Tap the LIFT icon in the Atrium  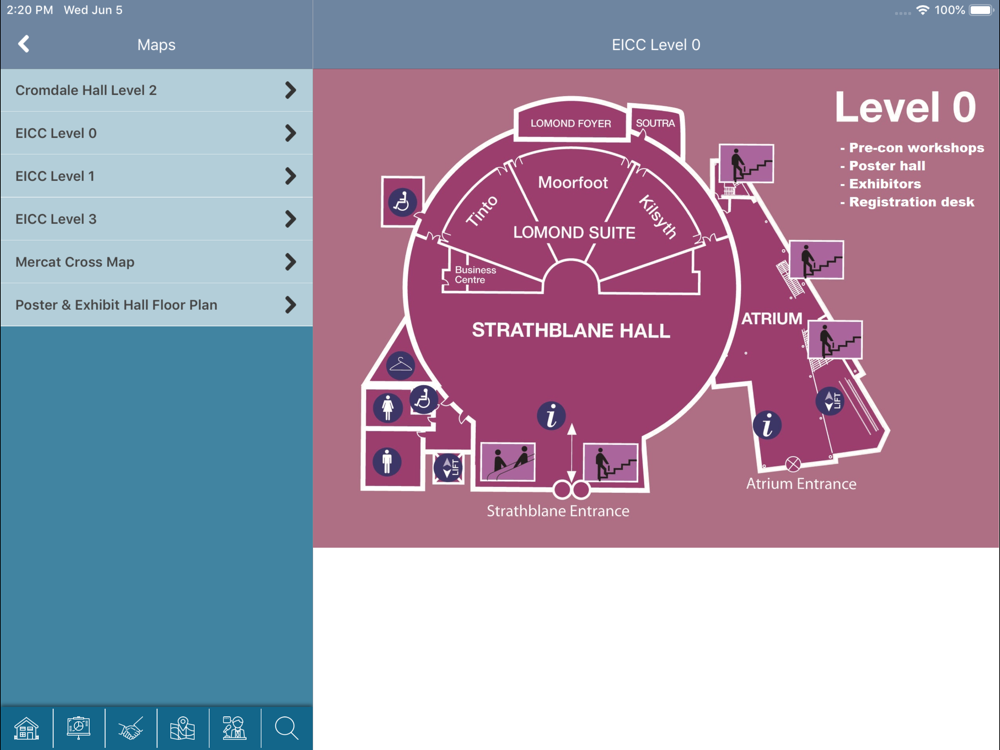point(830,401)
